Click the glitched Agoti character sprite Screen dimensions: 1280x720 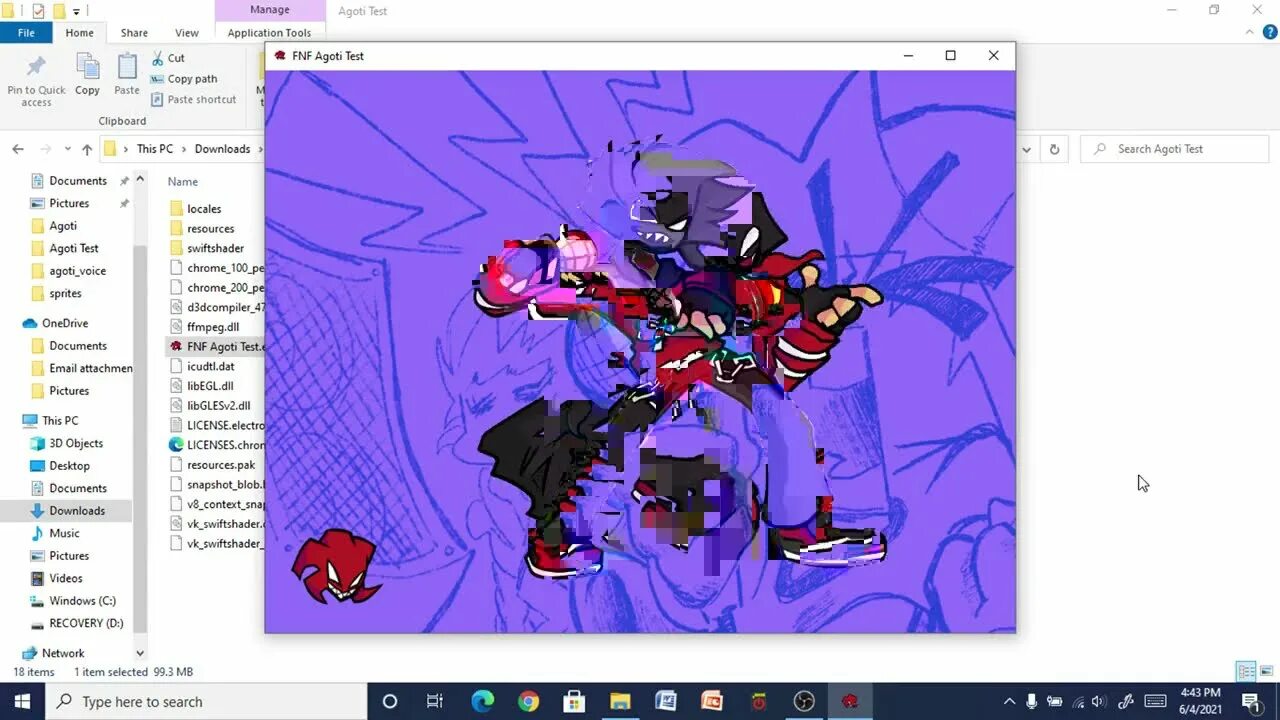[x=680, y=360]
